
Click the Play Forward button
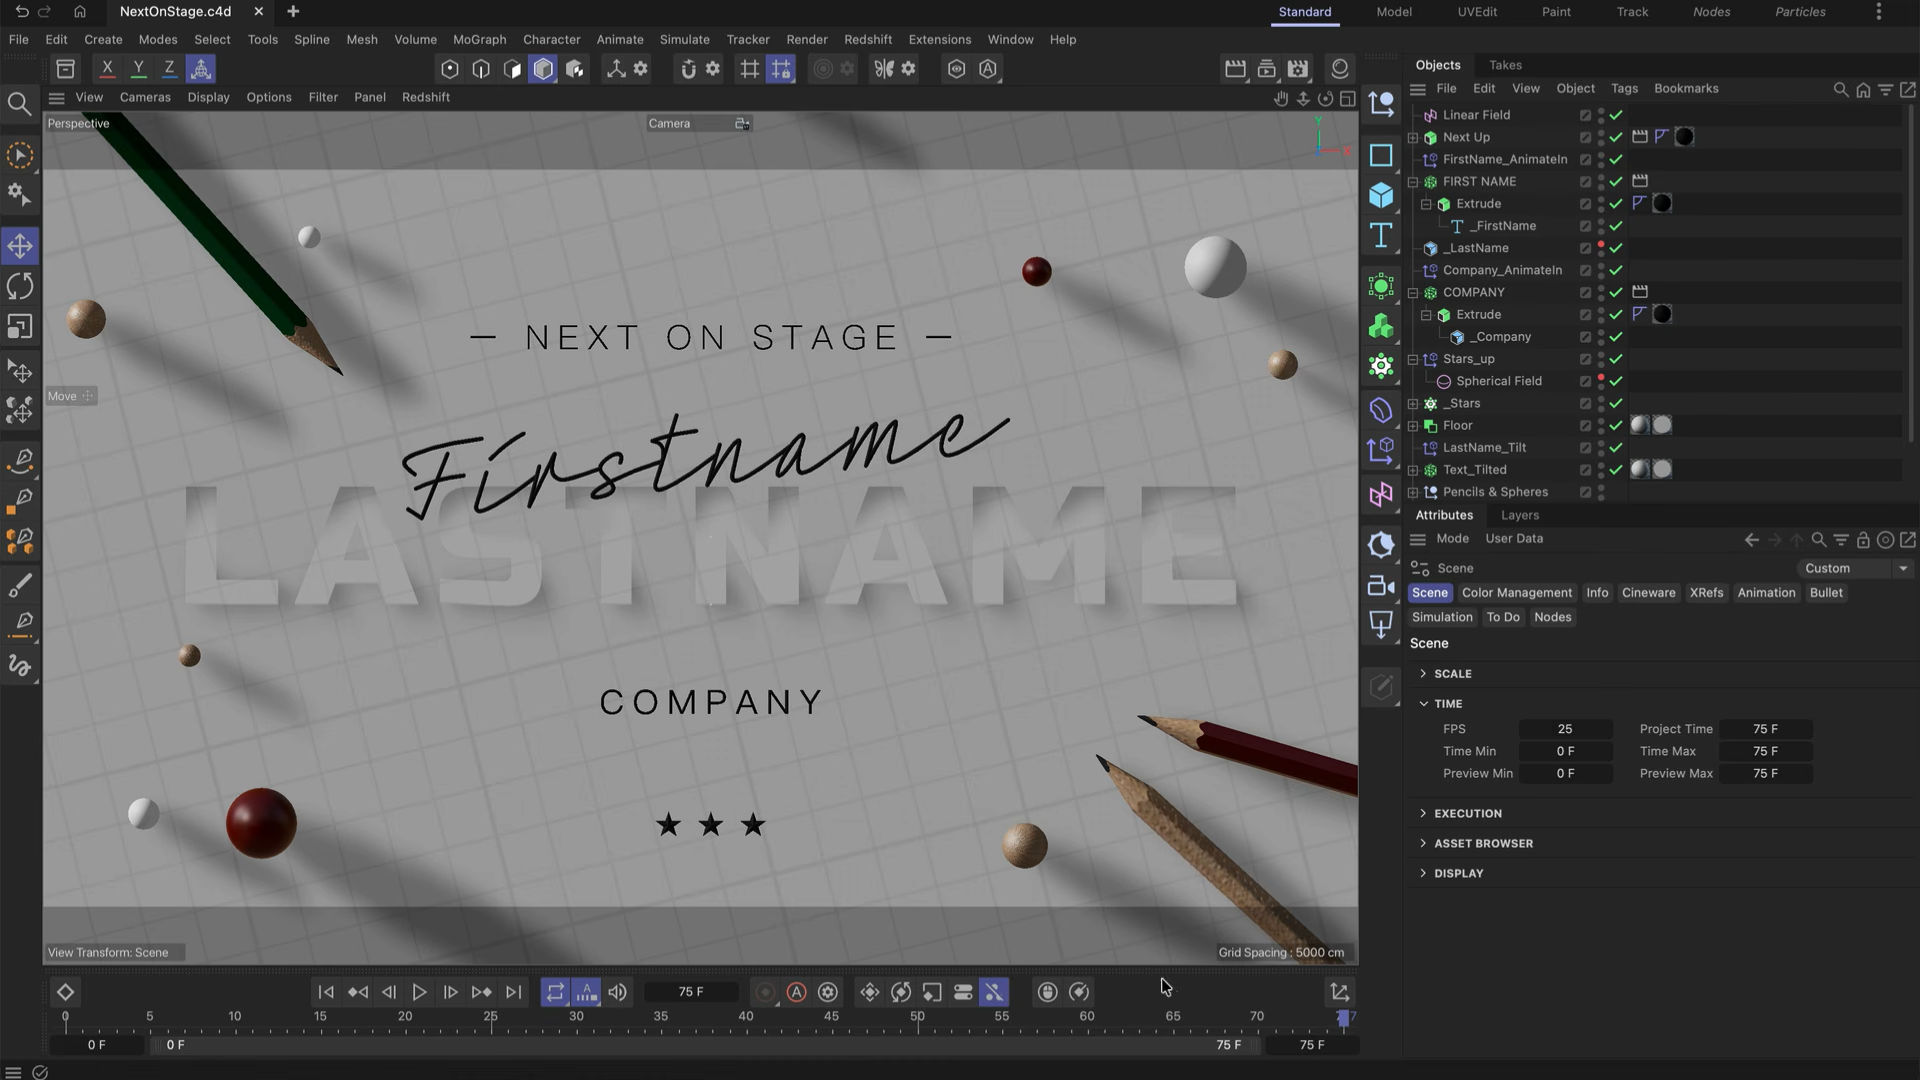(x=419, y=992)
